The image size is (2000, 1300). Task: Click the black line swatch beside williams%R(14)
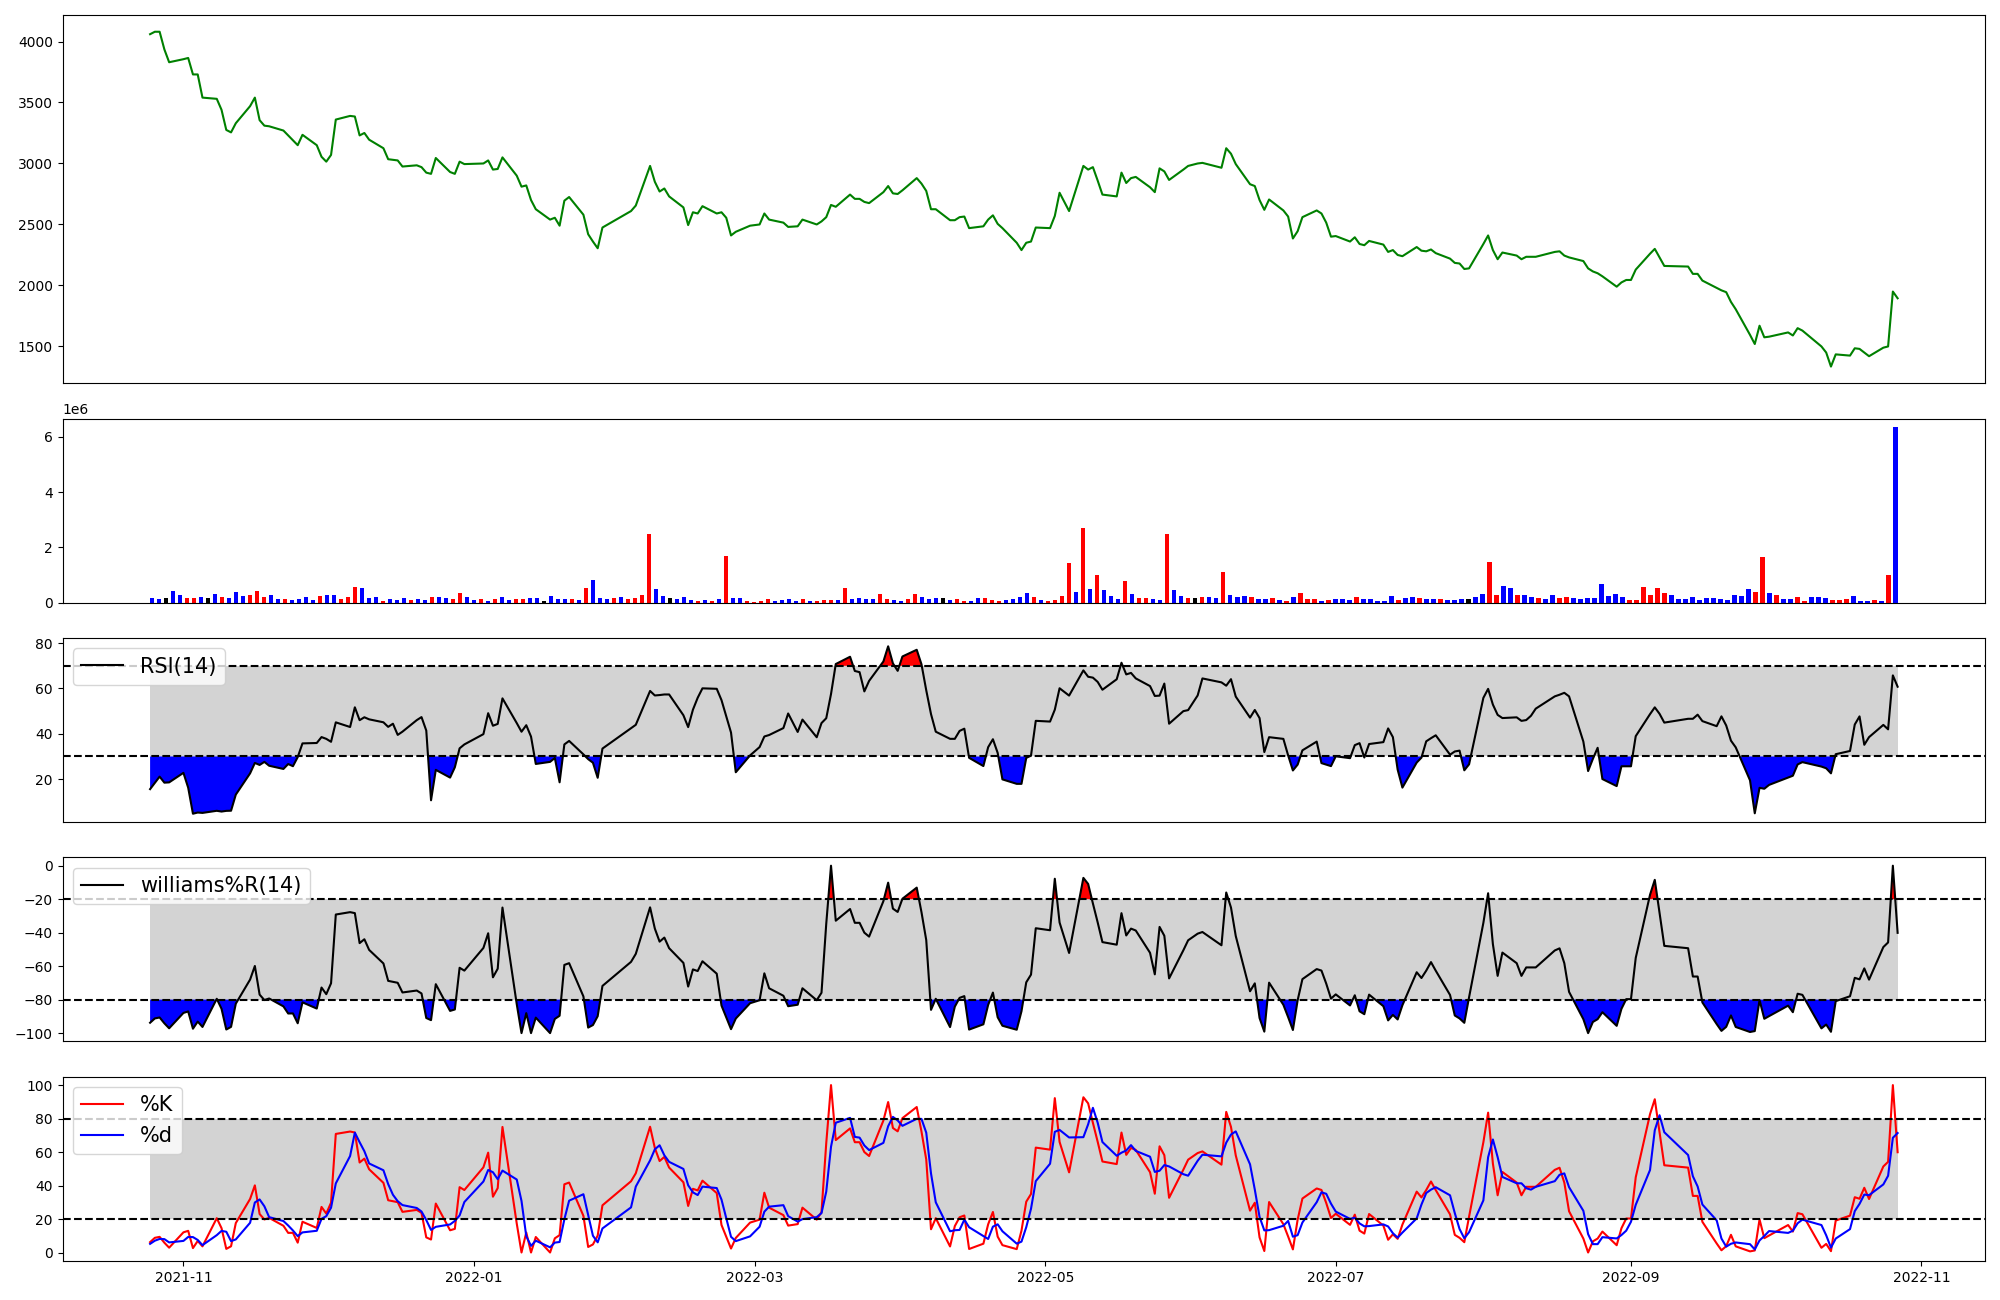102,885
